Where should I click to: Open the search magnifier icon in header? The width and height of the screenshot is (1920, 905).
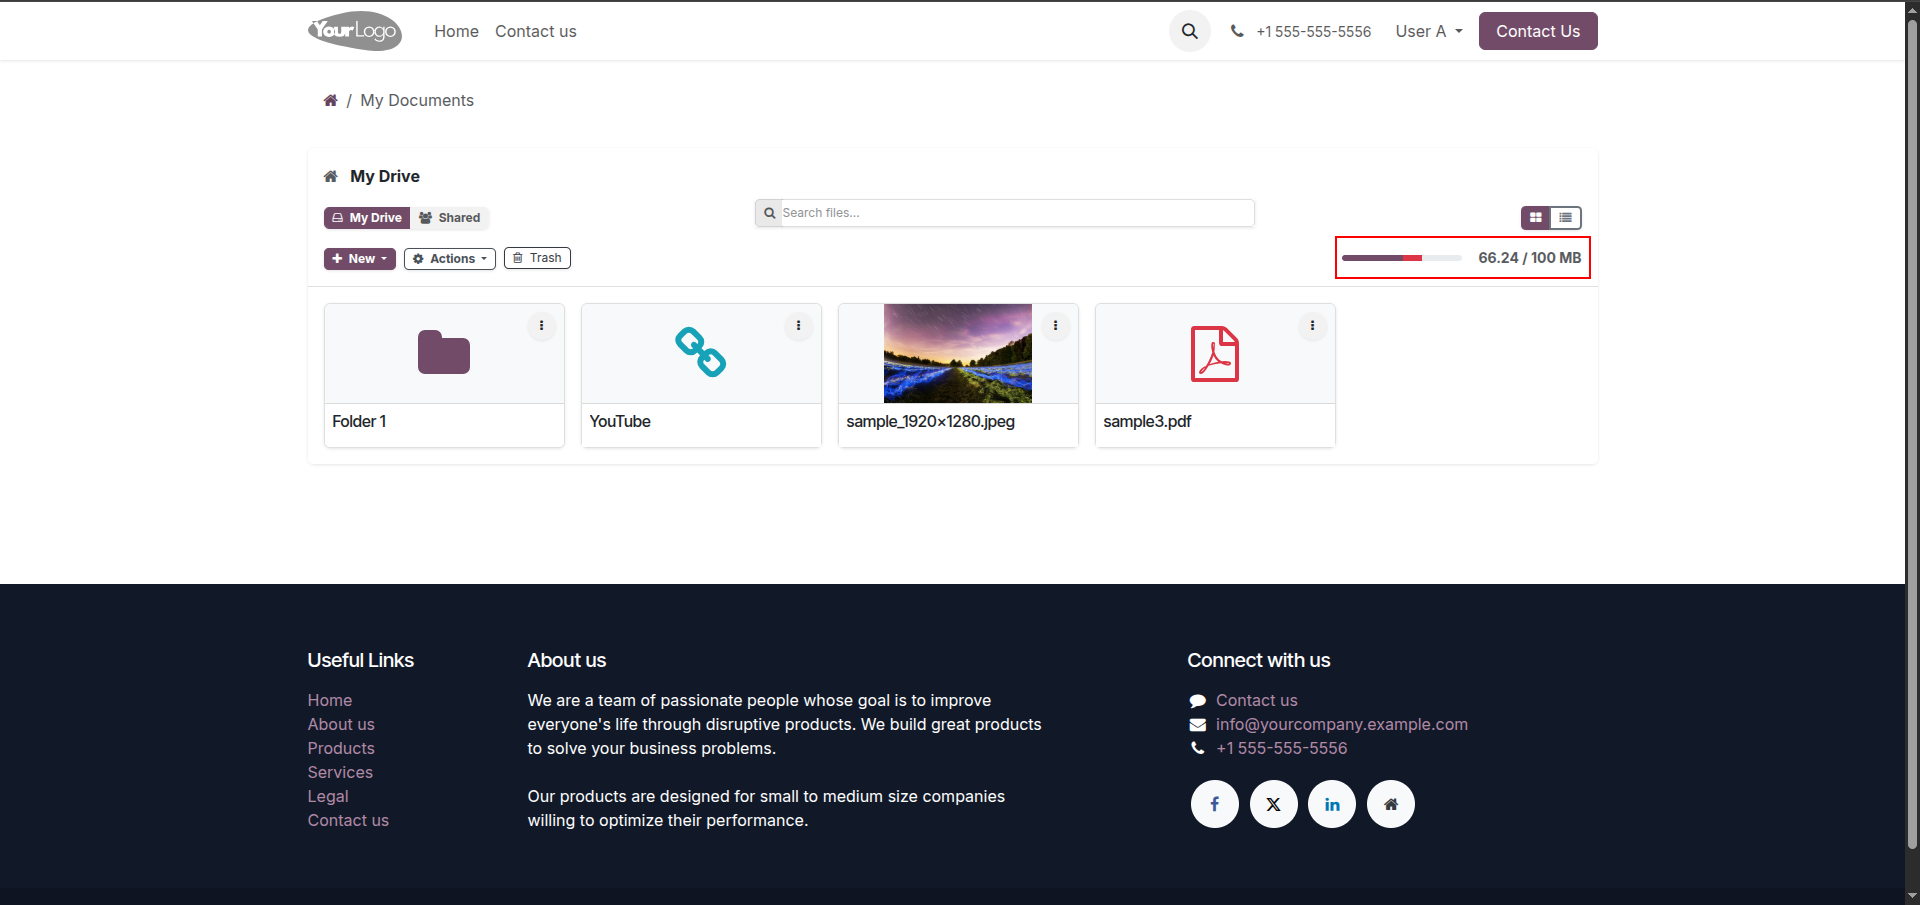tap(1189, 31)
